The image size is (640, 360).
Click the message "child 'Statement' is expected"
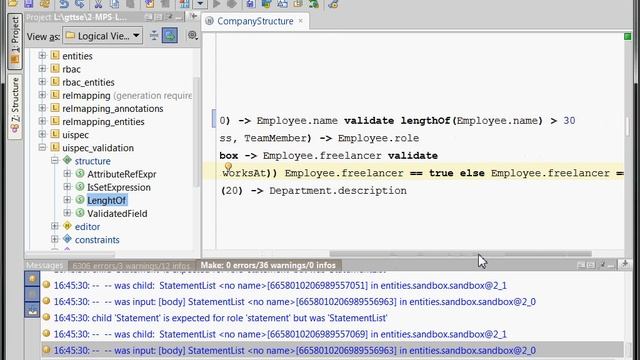tap(220, 318)
